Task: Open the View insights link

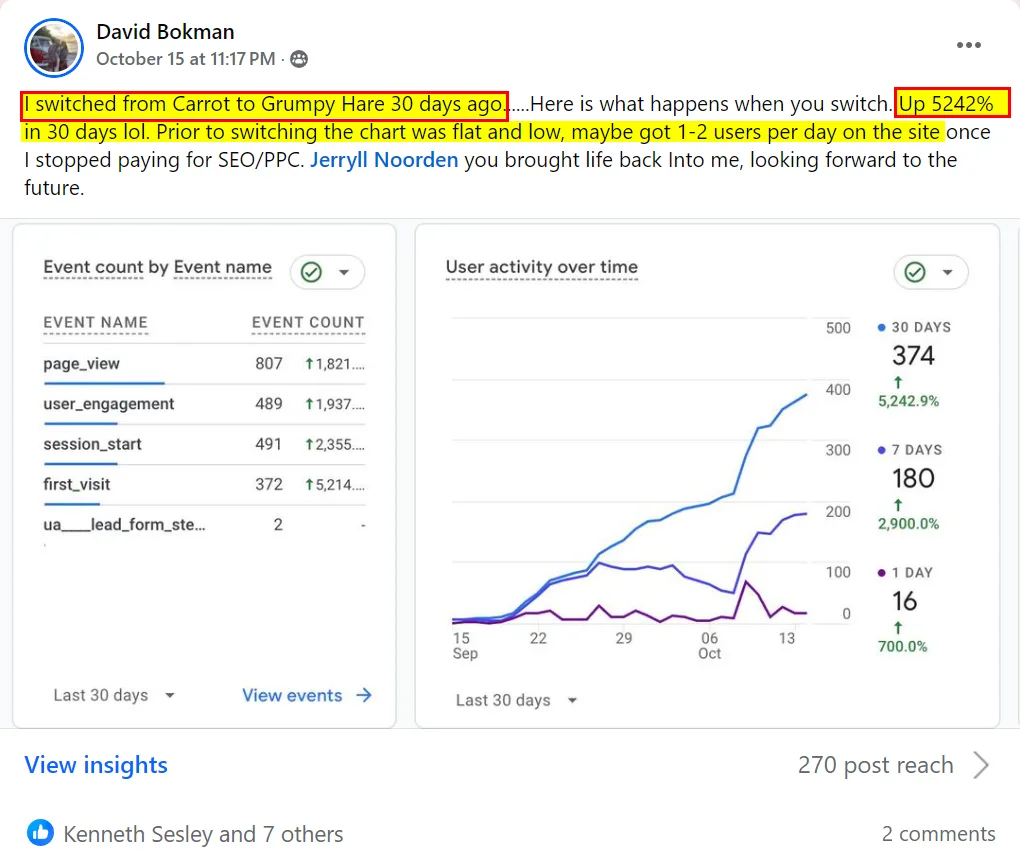Action: 96,766
